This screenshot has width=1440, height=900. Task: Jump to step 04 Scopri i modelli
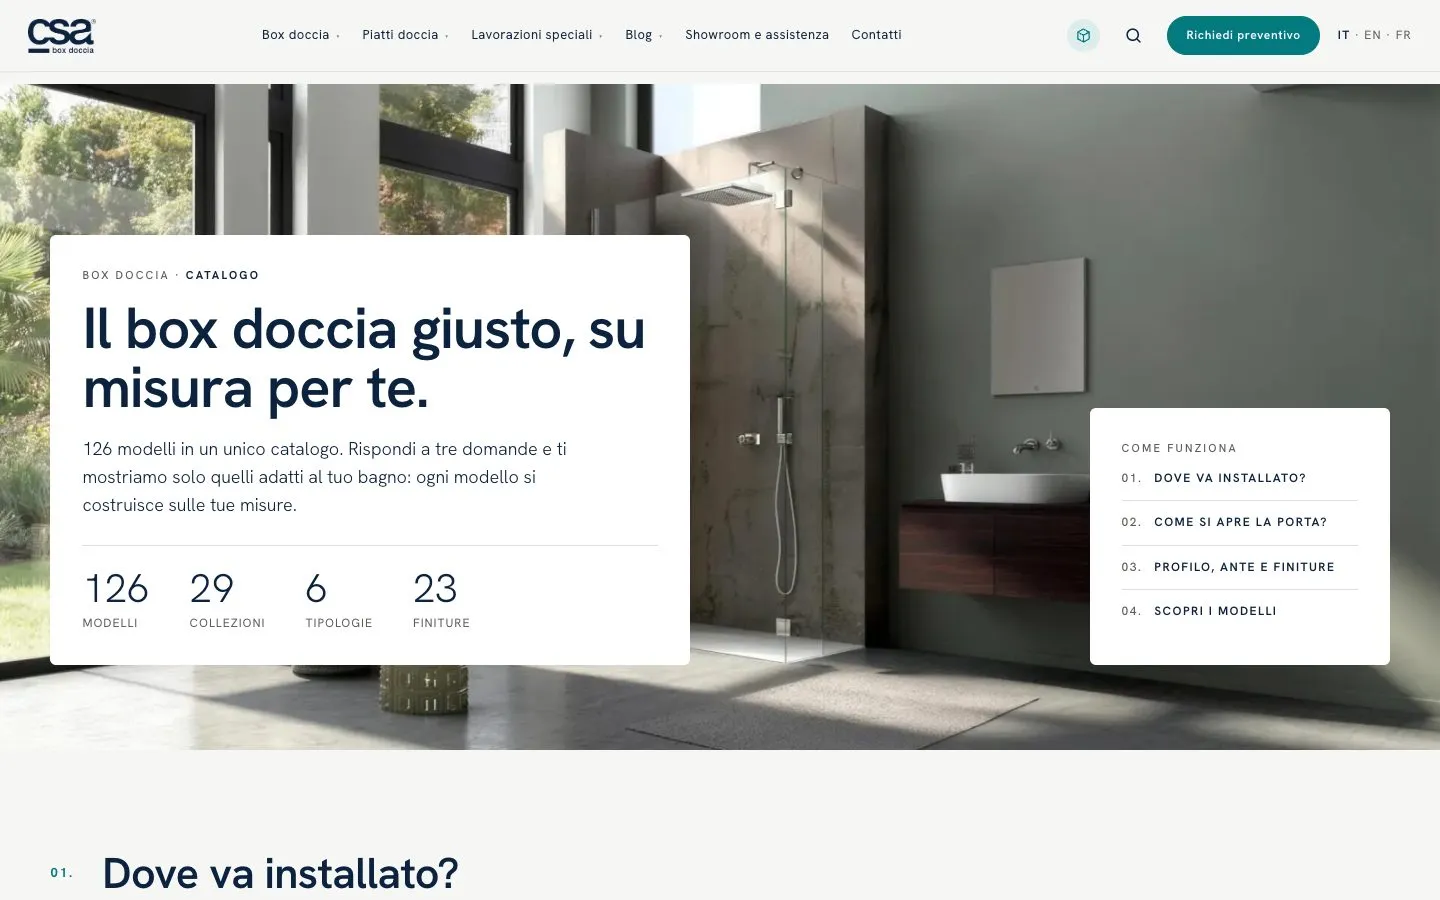point(1239,611)
